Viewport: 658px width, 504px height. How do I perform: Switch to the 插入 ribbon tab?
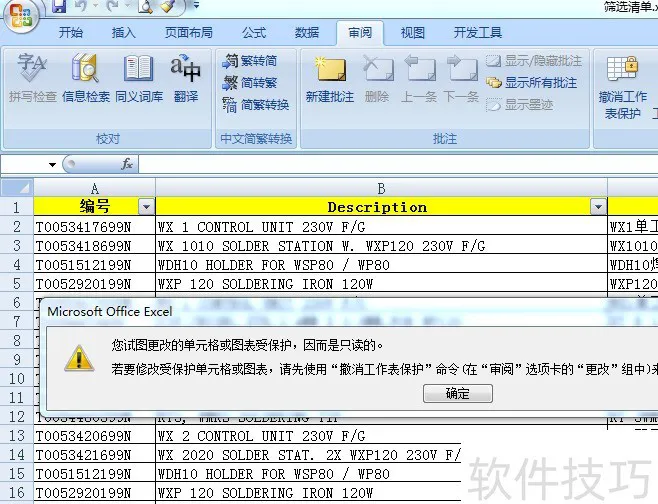pyautogui.click(x=123, y=32)
